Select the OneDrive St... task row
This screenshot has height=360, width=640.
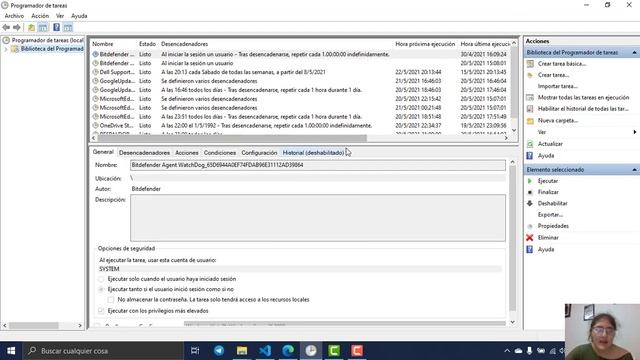coord(300,126)
